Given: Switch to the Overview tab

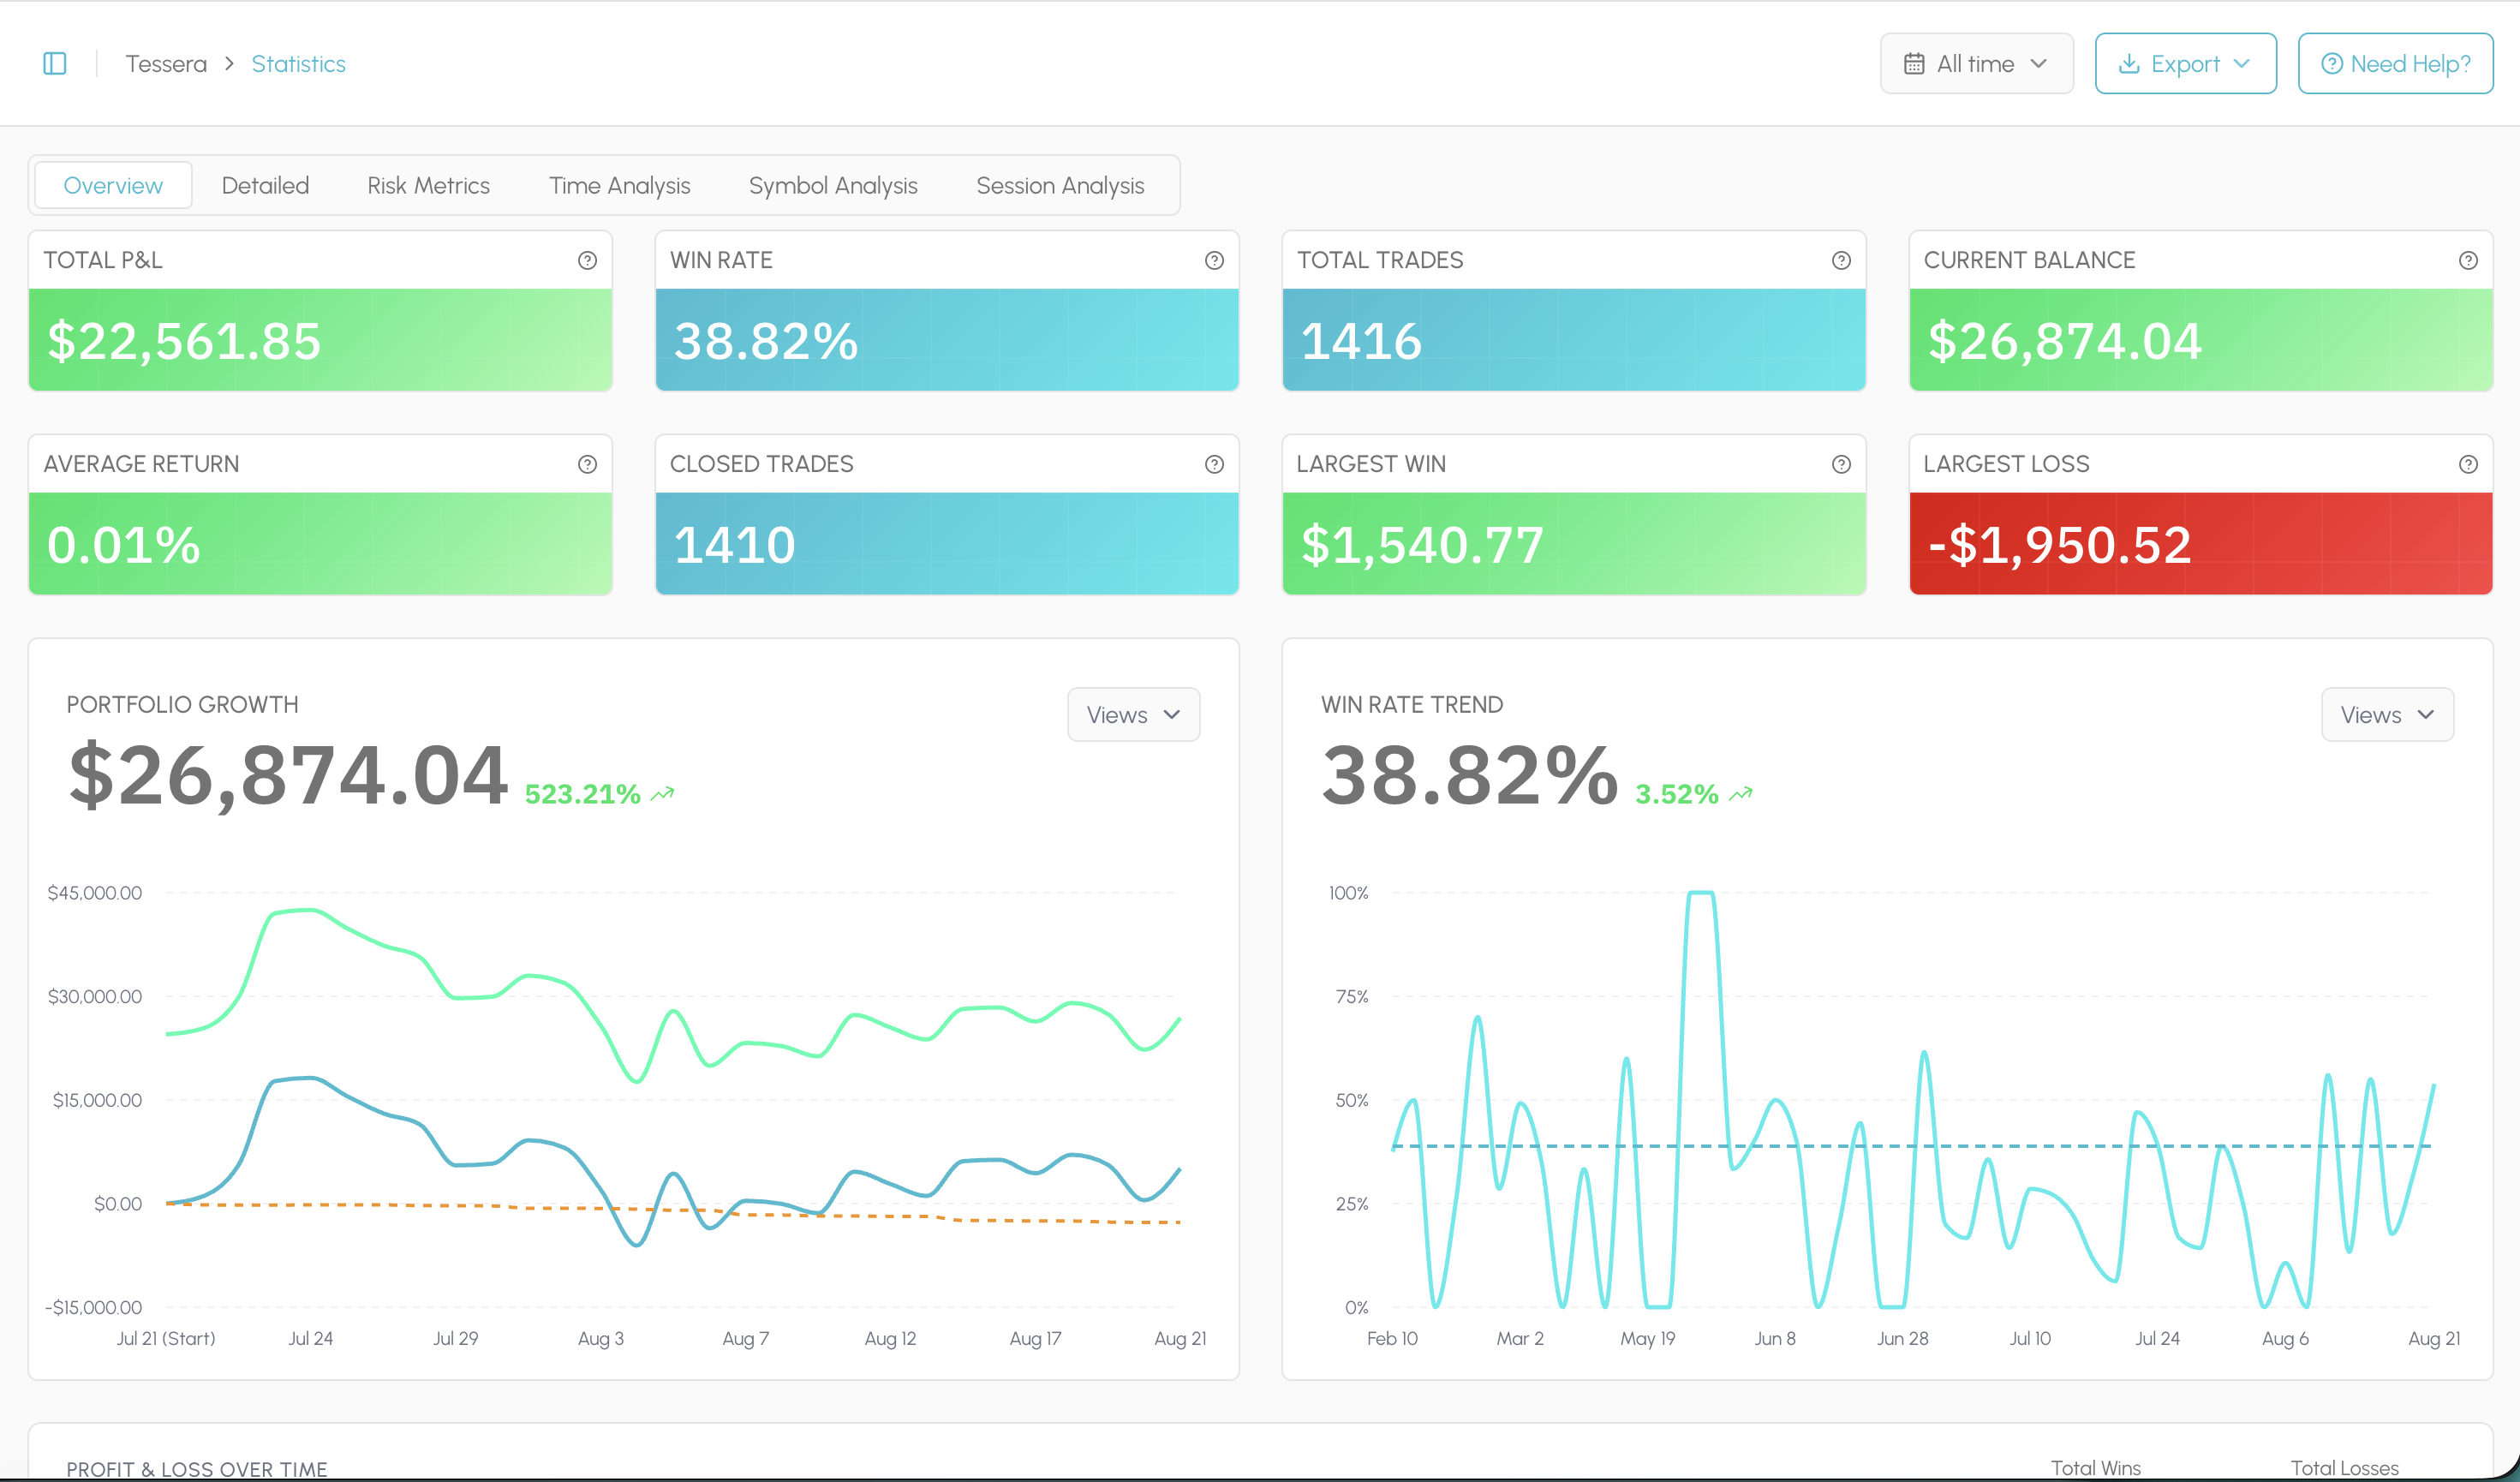Looking at the screenshot, I should (113, 185).
